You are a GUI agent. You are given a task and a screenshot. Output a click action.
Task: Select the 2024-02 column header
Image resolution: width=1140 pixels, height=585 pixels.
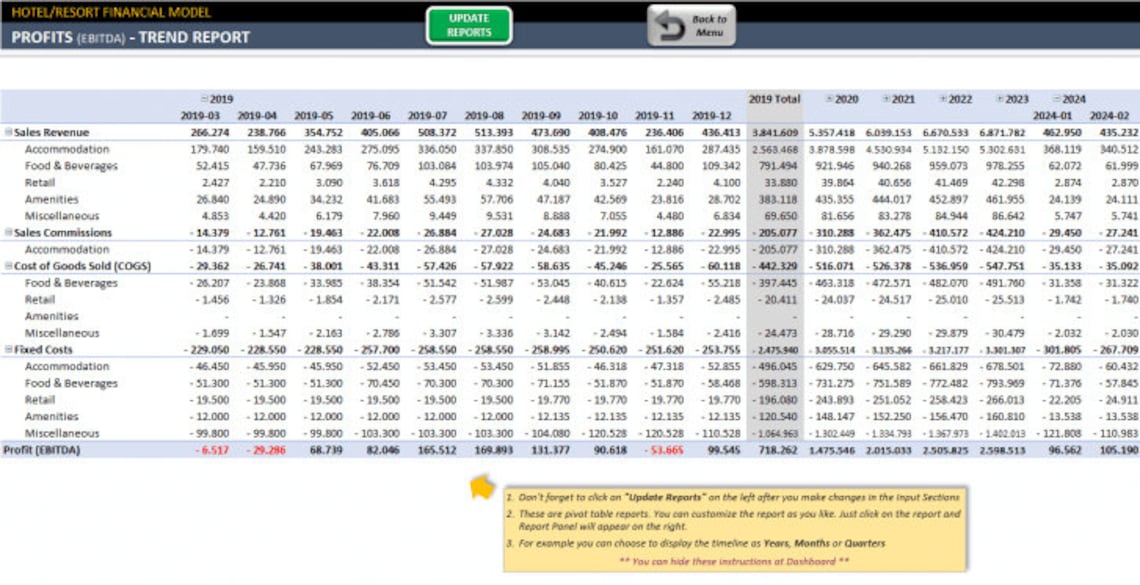coord(1109,116)
